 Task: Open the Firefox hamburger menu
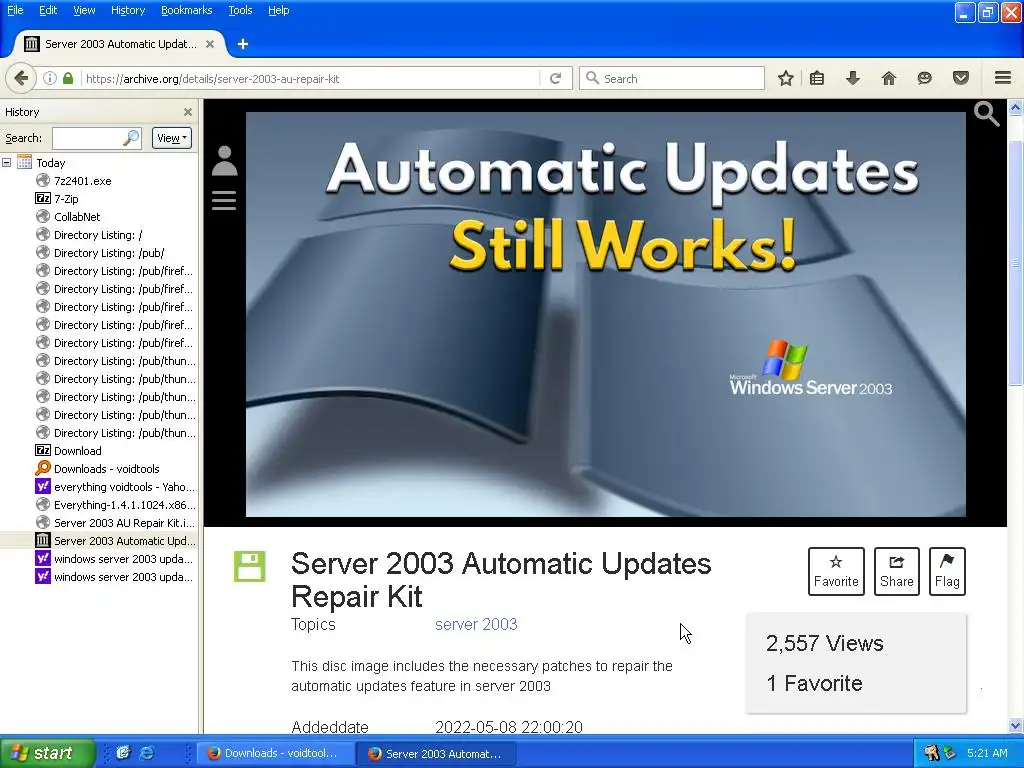(x=1003, y=78)
